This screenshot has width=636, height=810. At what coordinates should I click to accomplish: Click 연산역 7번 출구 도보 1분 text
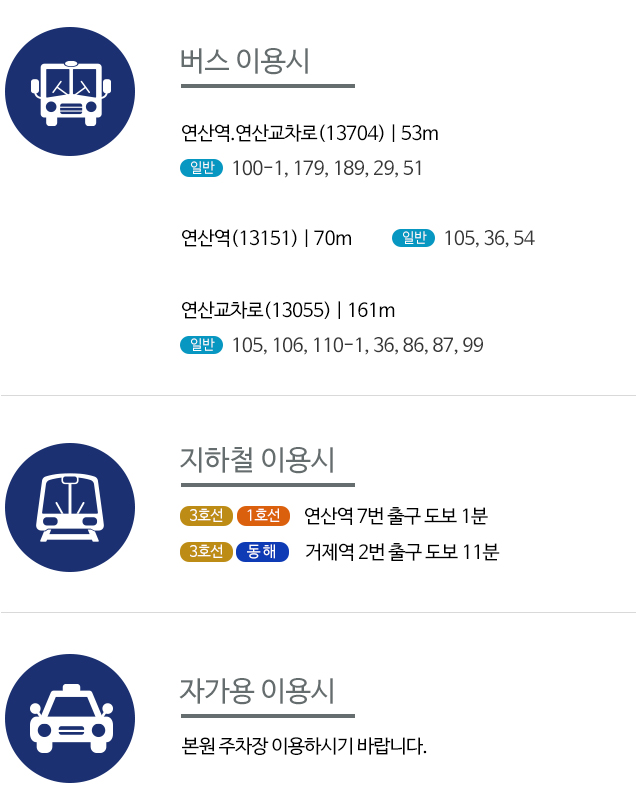click(396, 516)
